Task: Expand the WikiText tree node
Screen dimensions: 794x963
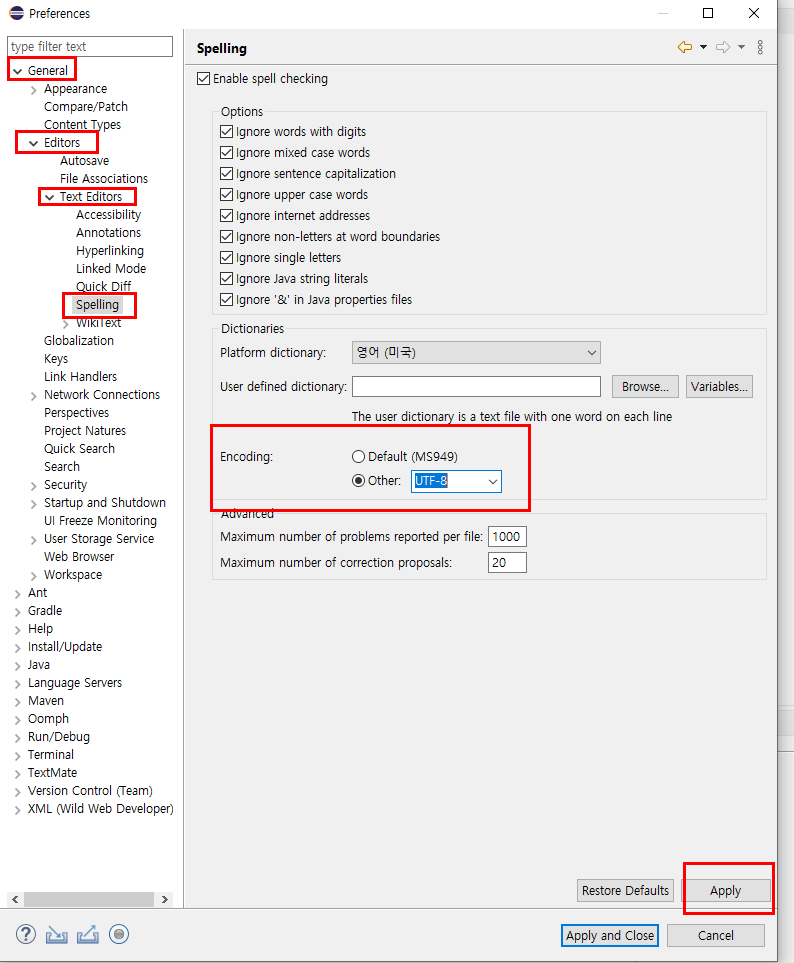Action: point(65,324)
